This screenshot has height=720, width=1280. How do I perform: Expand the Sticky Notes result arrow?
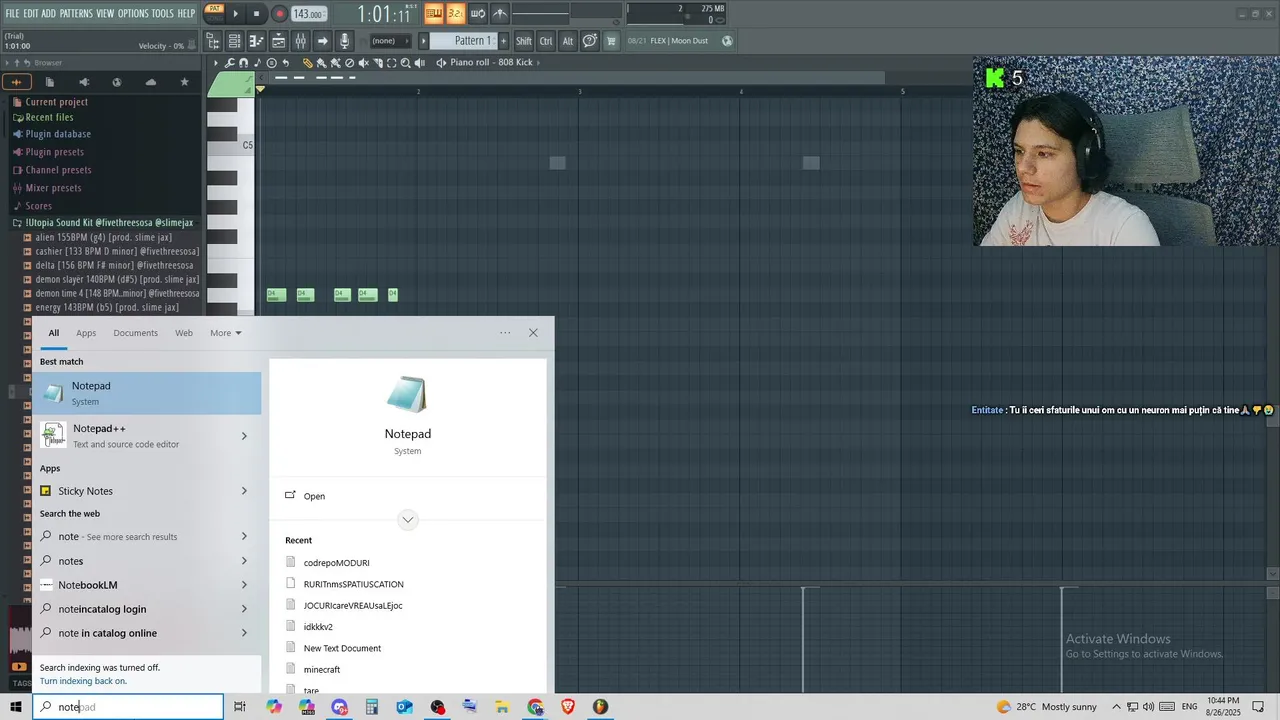coord(244,491)
